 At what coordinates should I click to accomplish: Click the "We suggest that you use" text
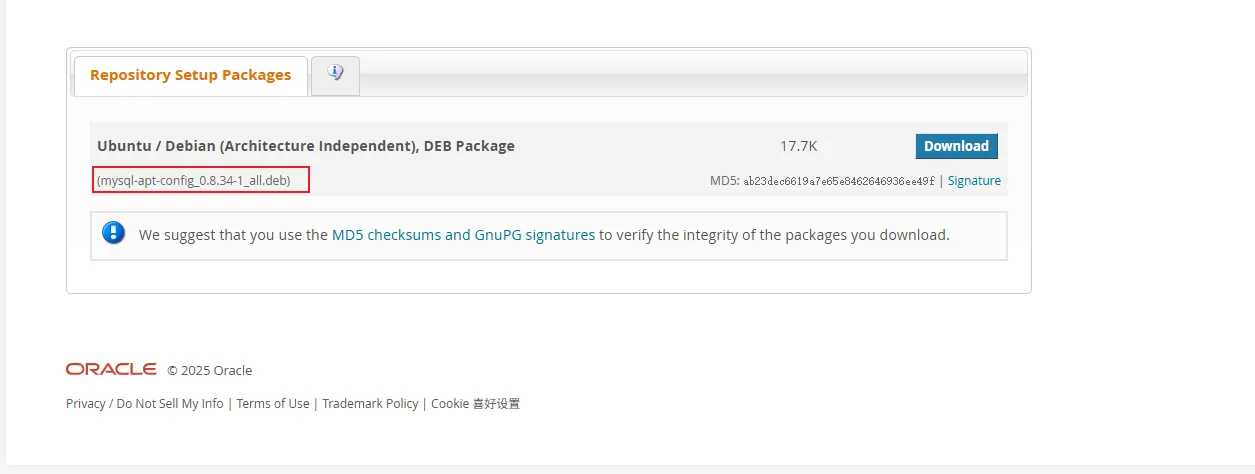[x=233, y=235]
